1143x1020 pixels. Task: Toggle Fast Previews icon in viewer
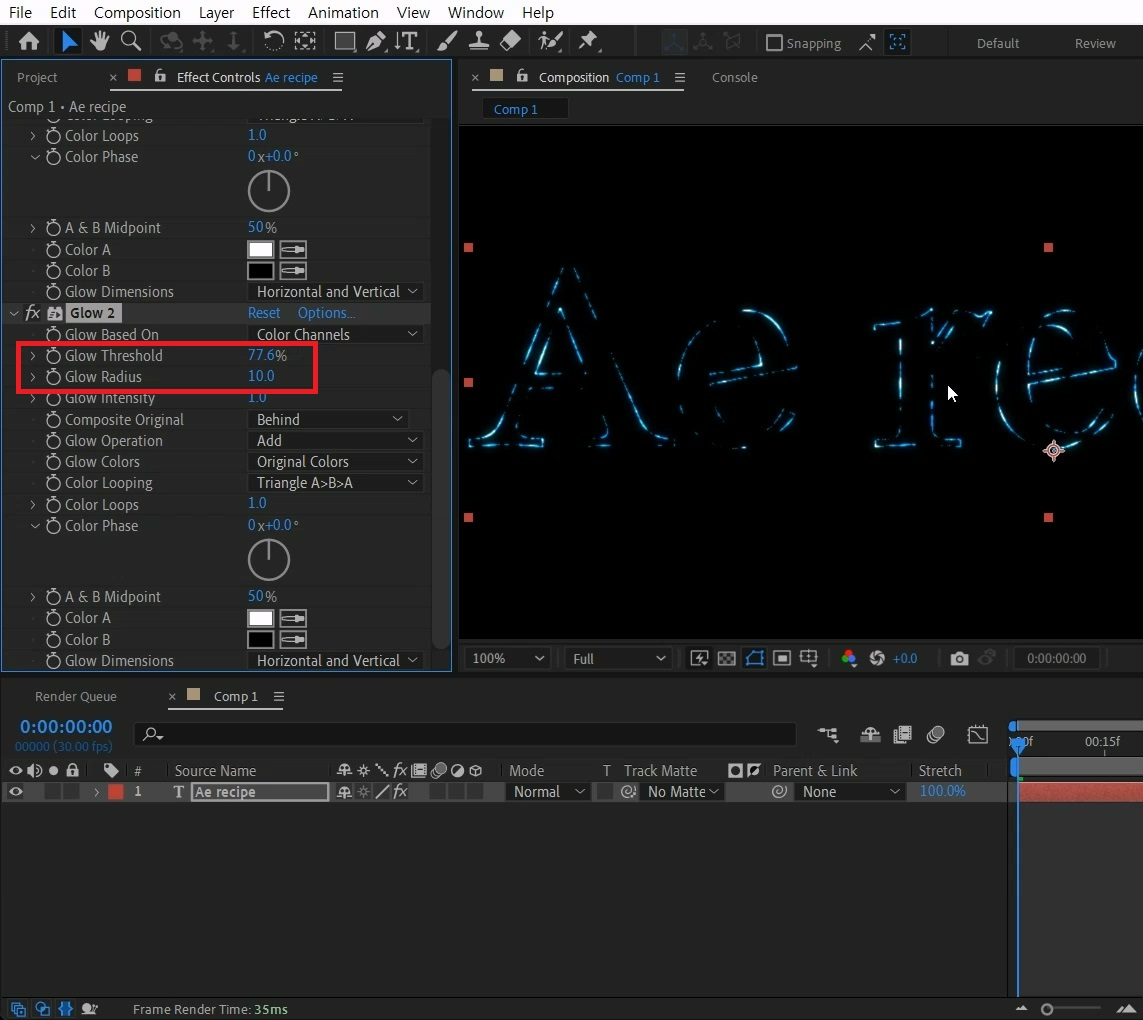coord(699,658)
